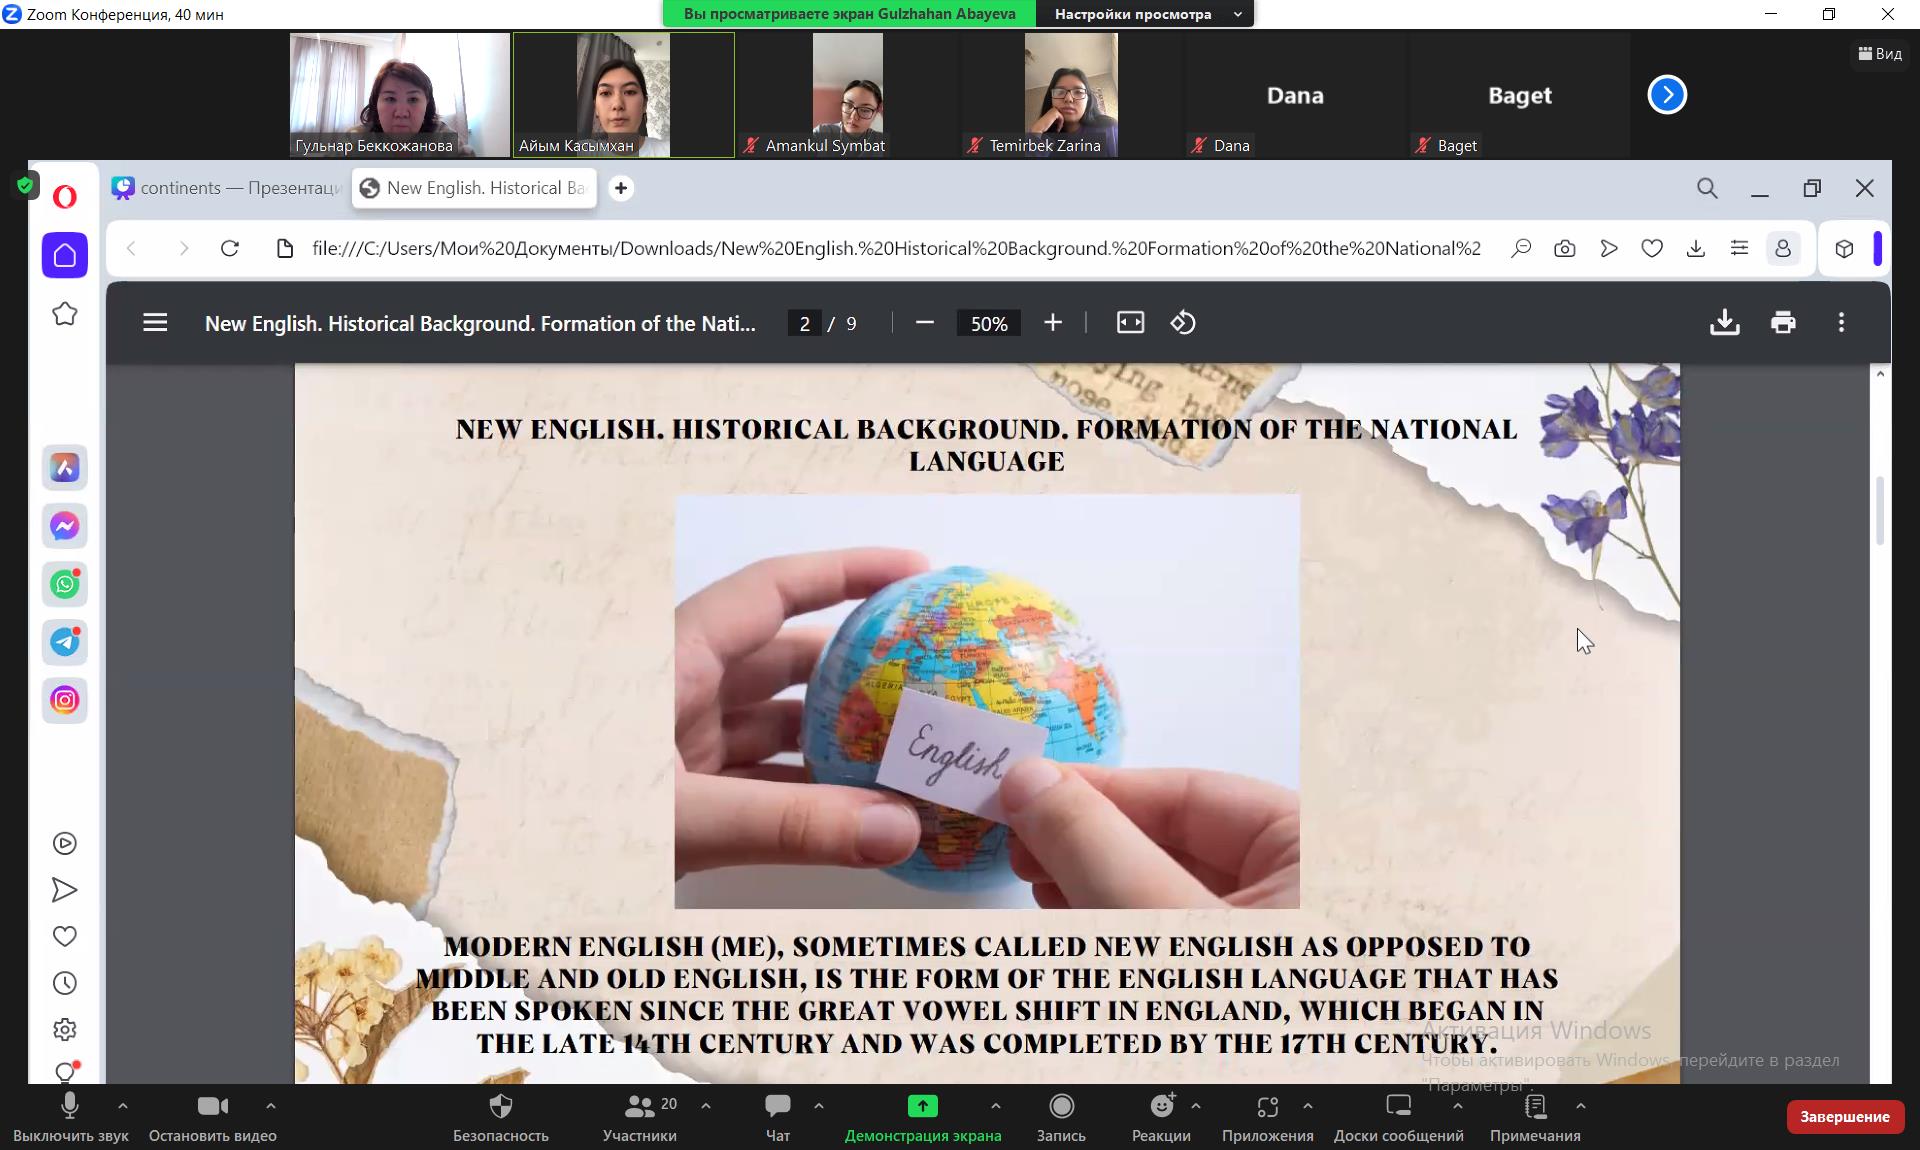The width and height of the screenshot is (1920, 1150).
Task: Open Доски сообщений whiteboards icon
Action: 1398,1106
